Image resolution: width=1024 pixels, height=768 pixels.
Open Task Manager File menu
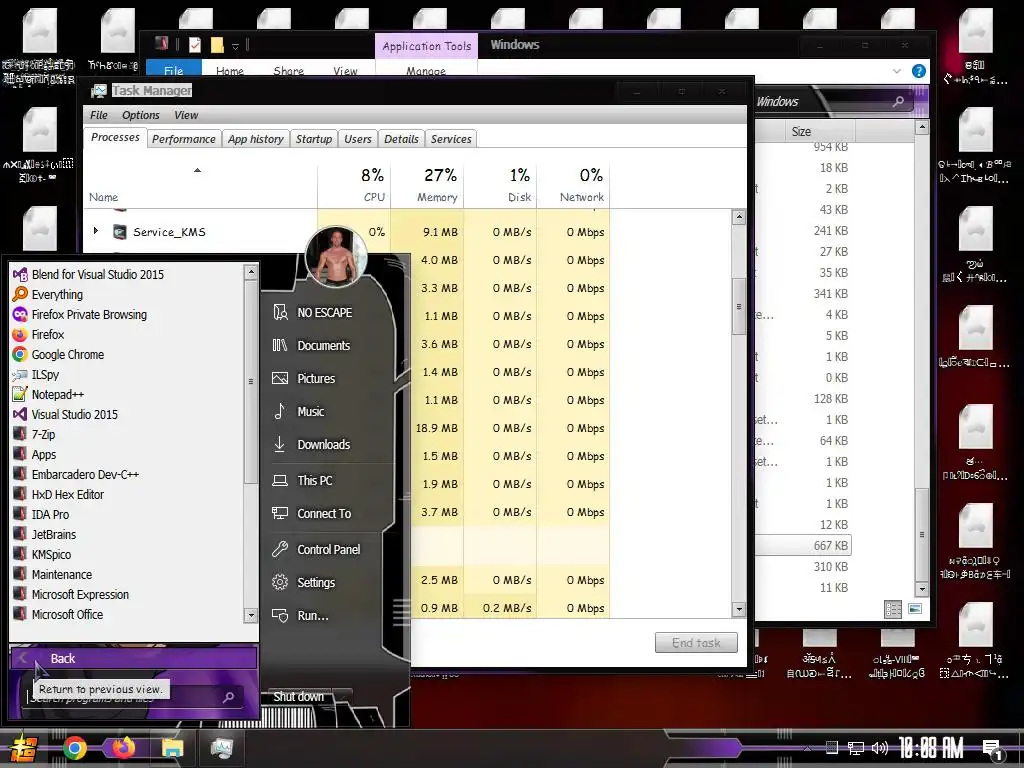pyautogui.click(x=99, y=115)
